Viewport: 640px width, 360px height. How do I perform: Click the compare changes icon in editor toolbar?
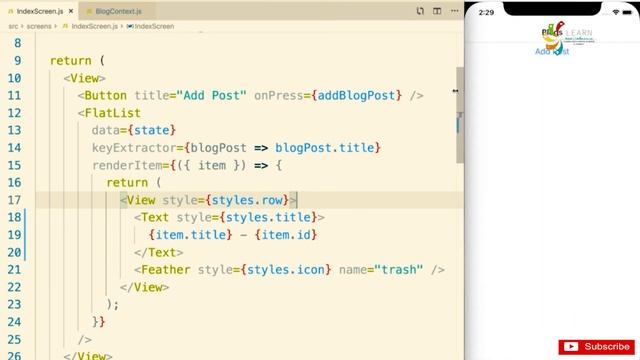[x=420, y=11]
